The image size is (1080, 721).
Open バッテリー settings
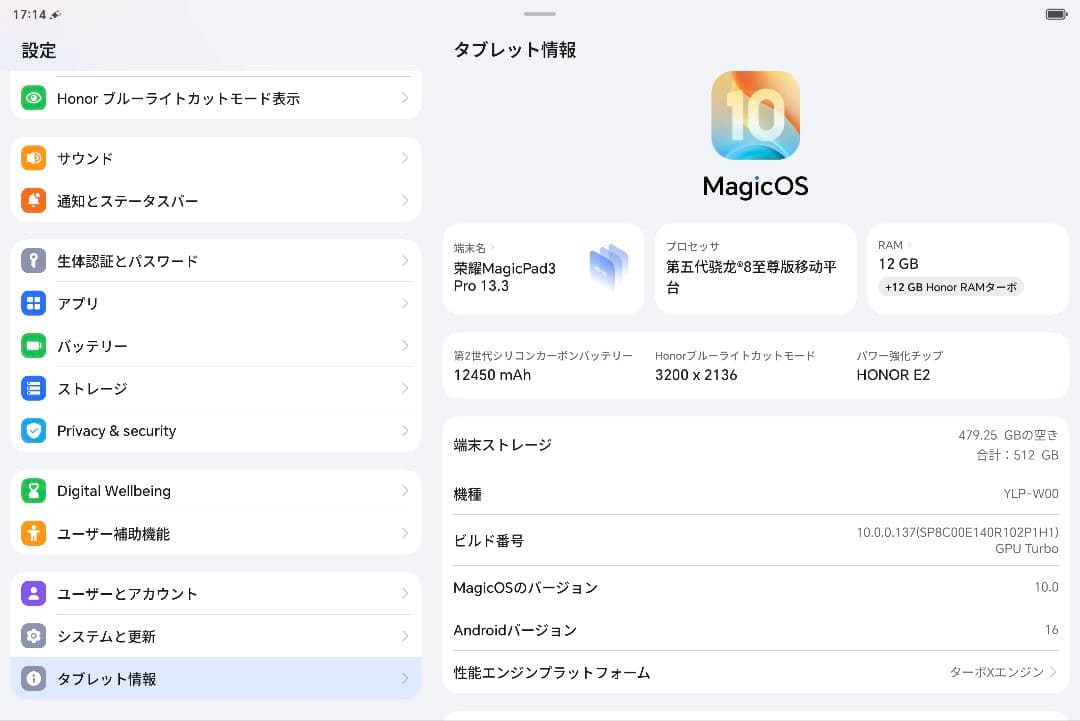click(216, 346)
